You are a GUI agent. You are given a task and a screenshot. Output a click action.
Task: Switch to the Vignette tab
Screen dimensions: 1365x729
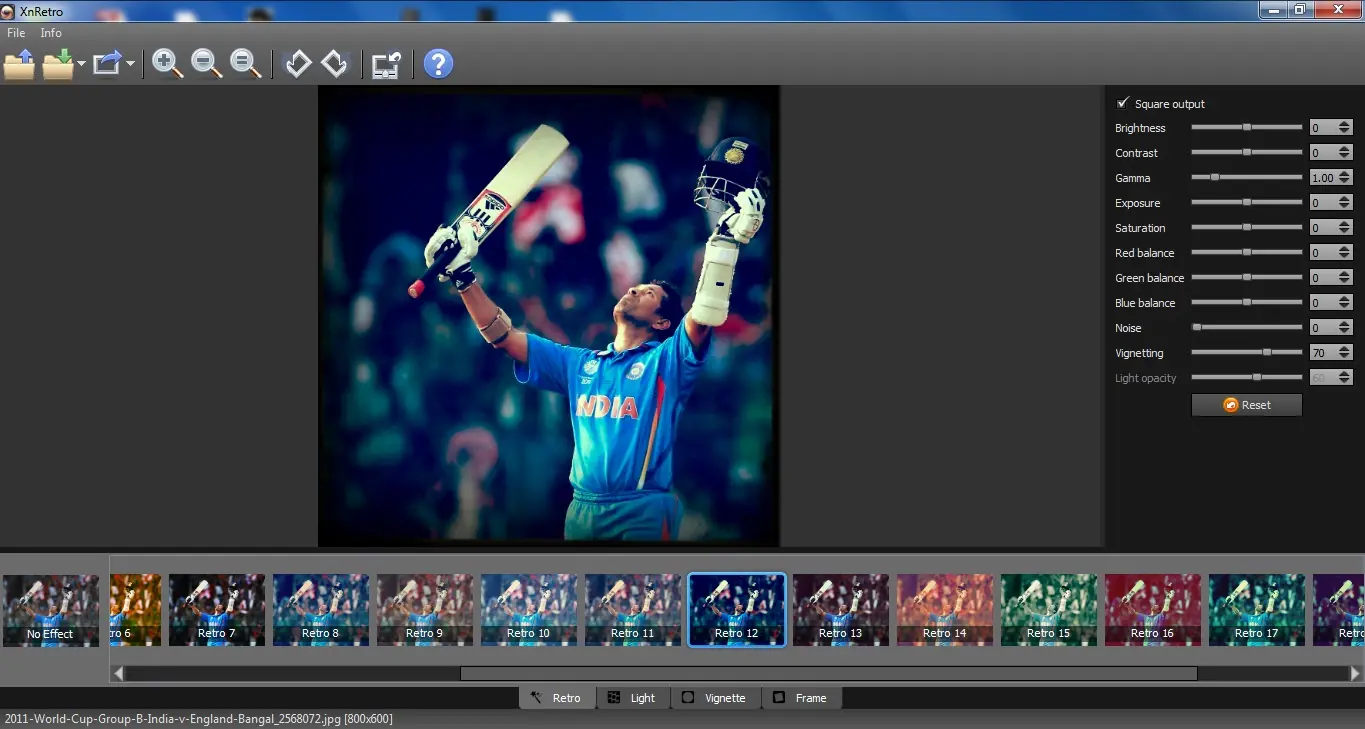[714, 698]
